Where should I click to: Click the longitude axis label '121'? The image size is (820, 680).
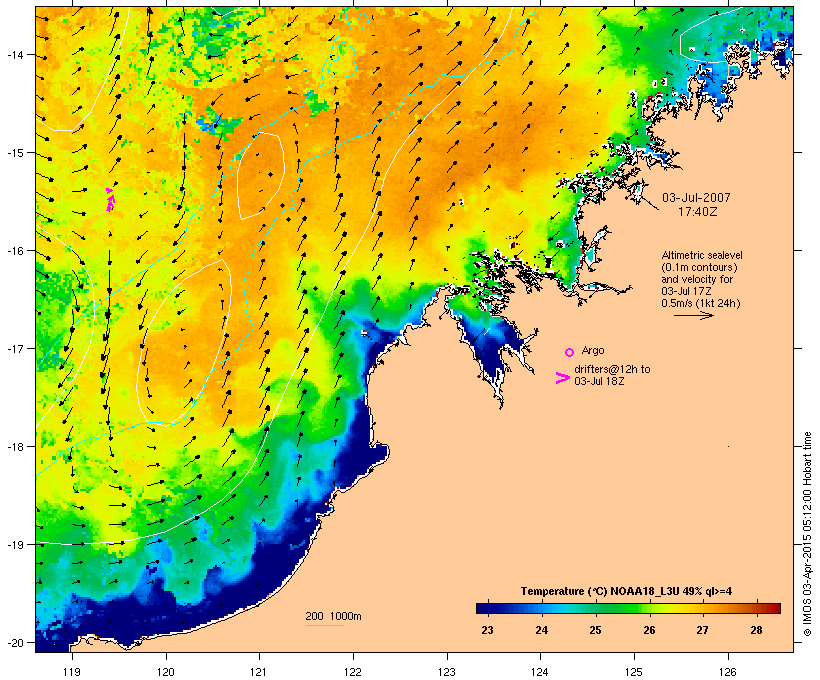[259, 672]
